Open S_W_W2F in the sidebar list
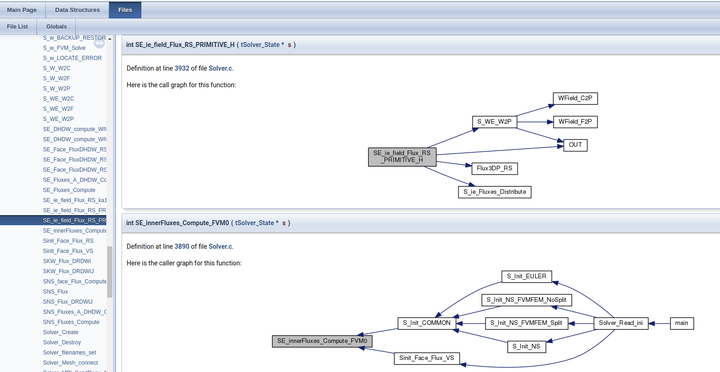Viewport: 720px width, 372px height. [56, 78]
